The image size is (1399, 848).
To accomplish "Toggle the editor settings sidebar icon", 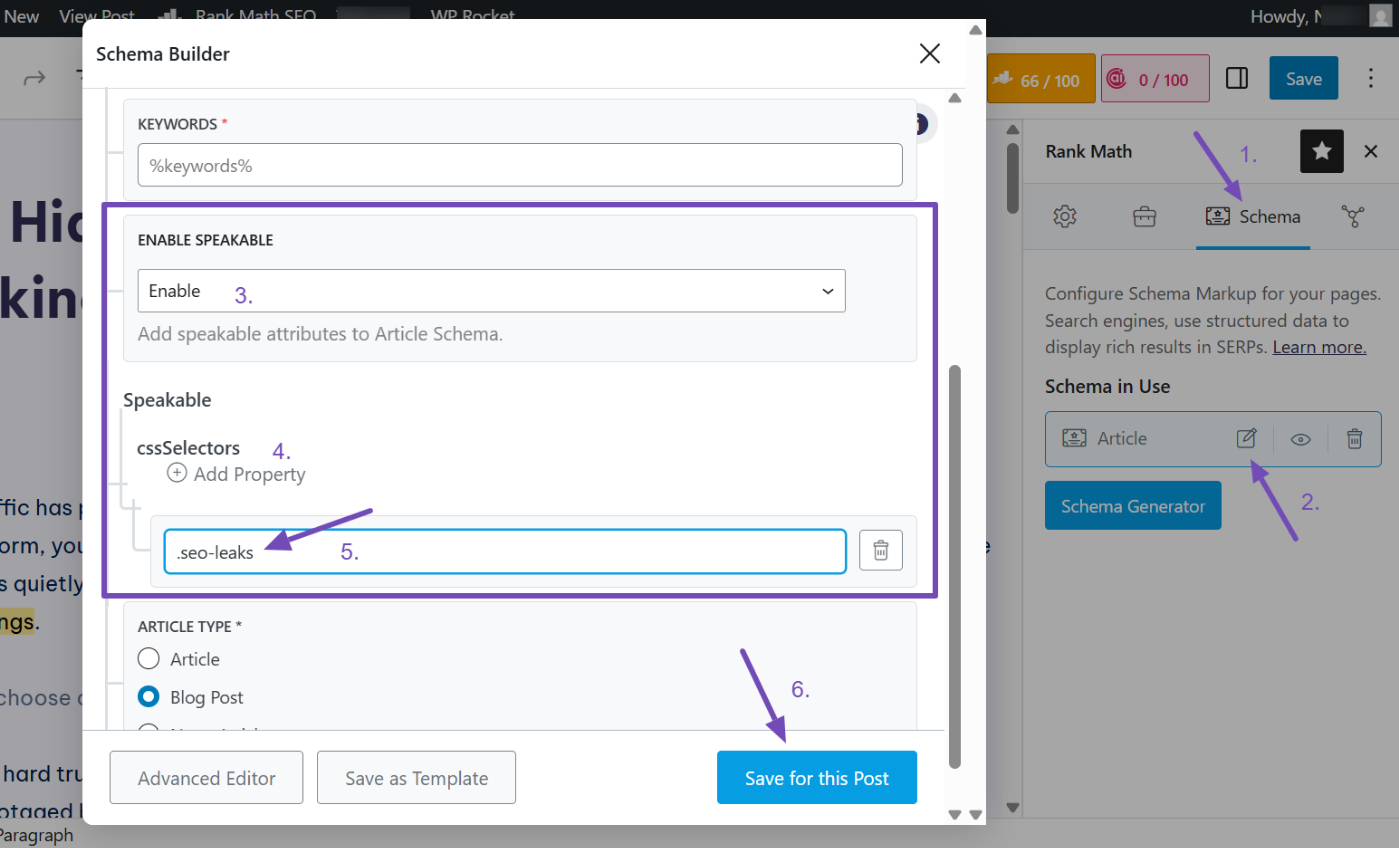I will pyautogui.click(x=1237, y=78).
